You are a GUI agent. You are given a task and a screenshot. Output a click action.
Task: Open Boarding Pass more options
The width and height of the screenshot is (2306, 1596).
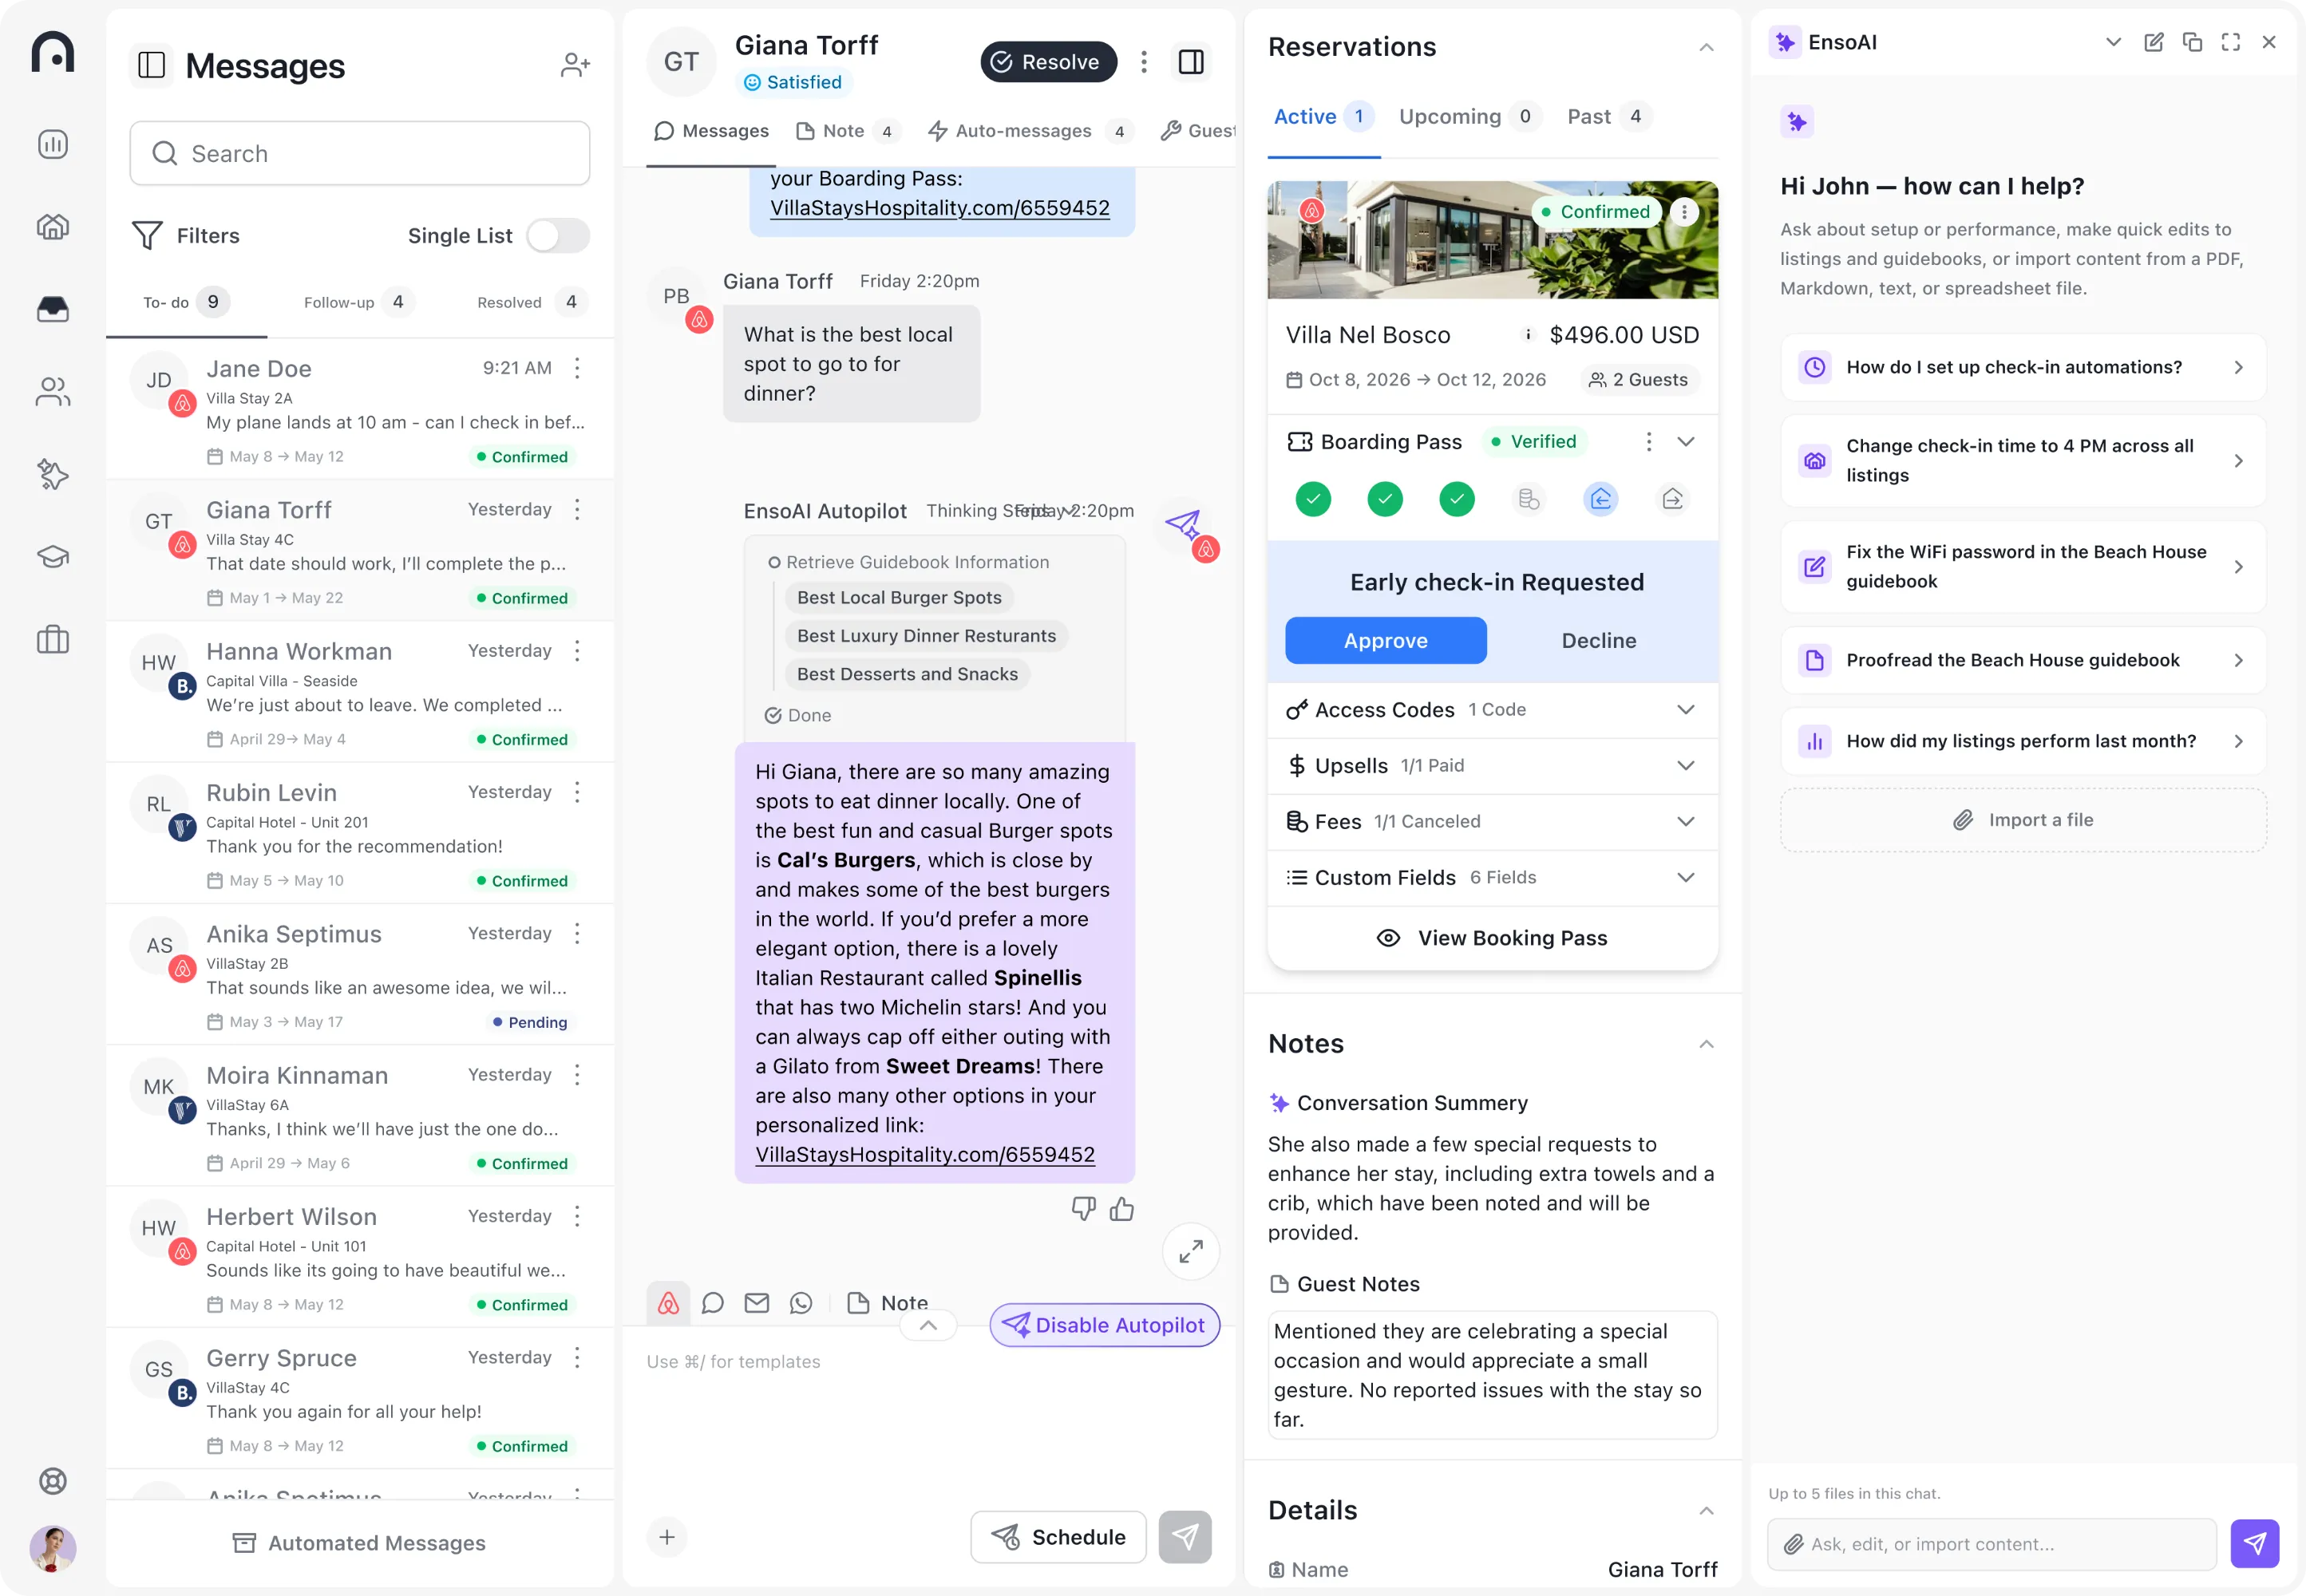[1649, 442]
